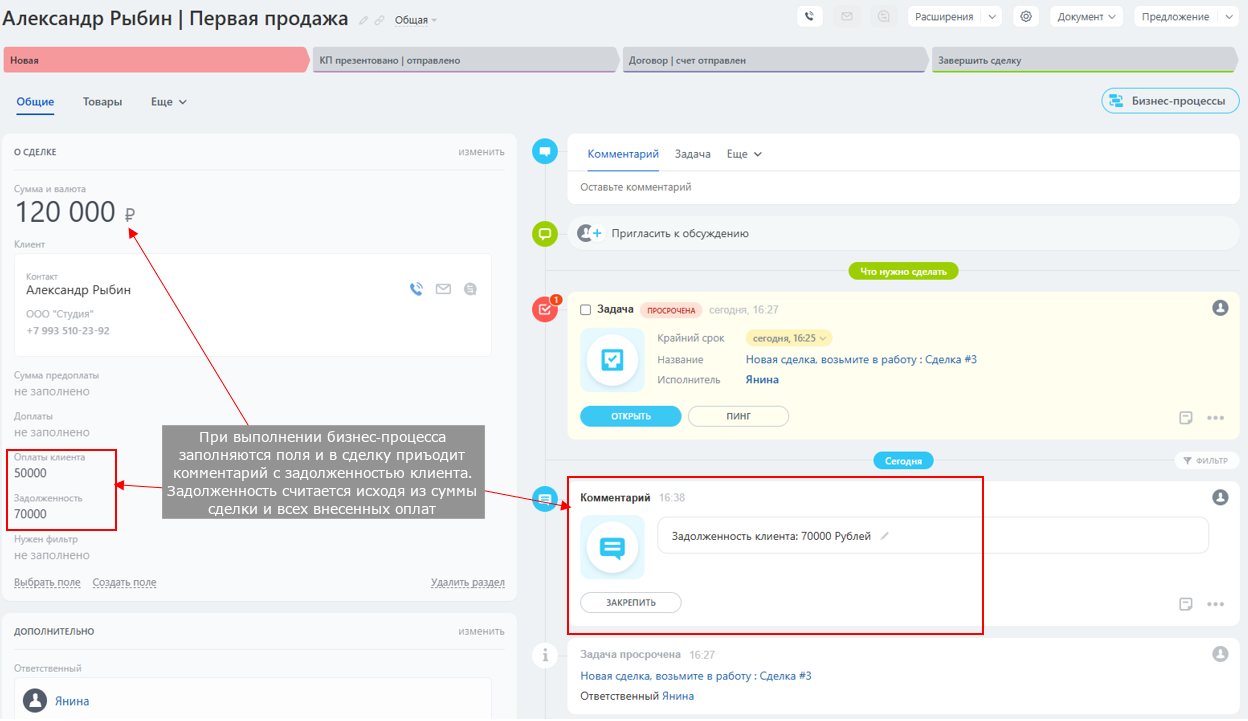Click the user avatar on the comment card
Viewport: 1248px width, 721px height.
(1220, 497)
